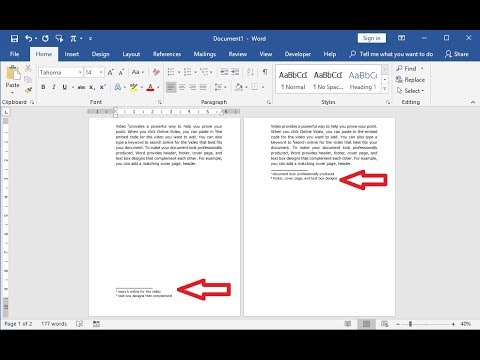Apply the No Spacing style
Image resolution: width=480 pixels, height=360 pixels.
328,80
